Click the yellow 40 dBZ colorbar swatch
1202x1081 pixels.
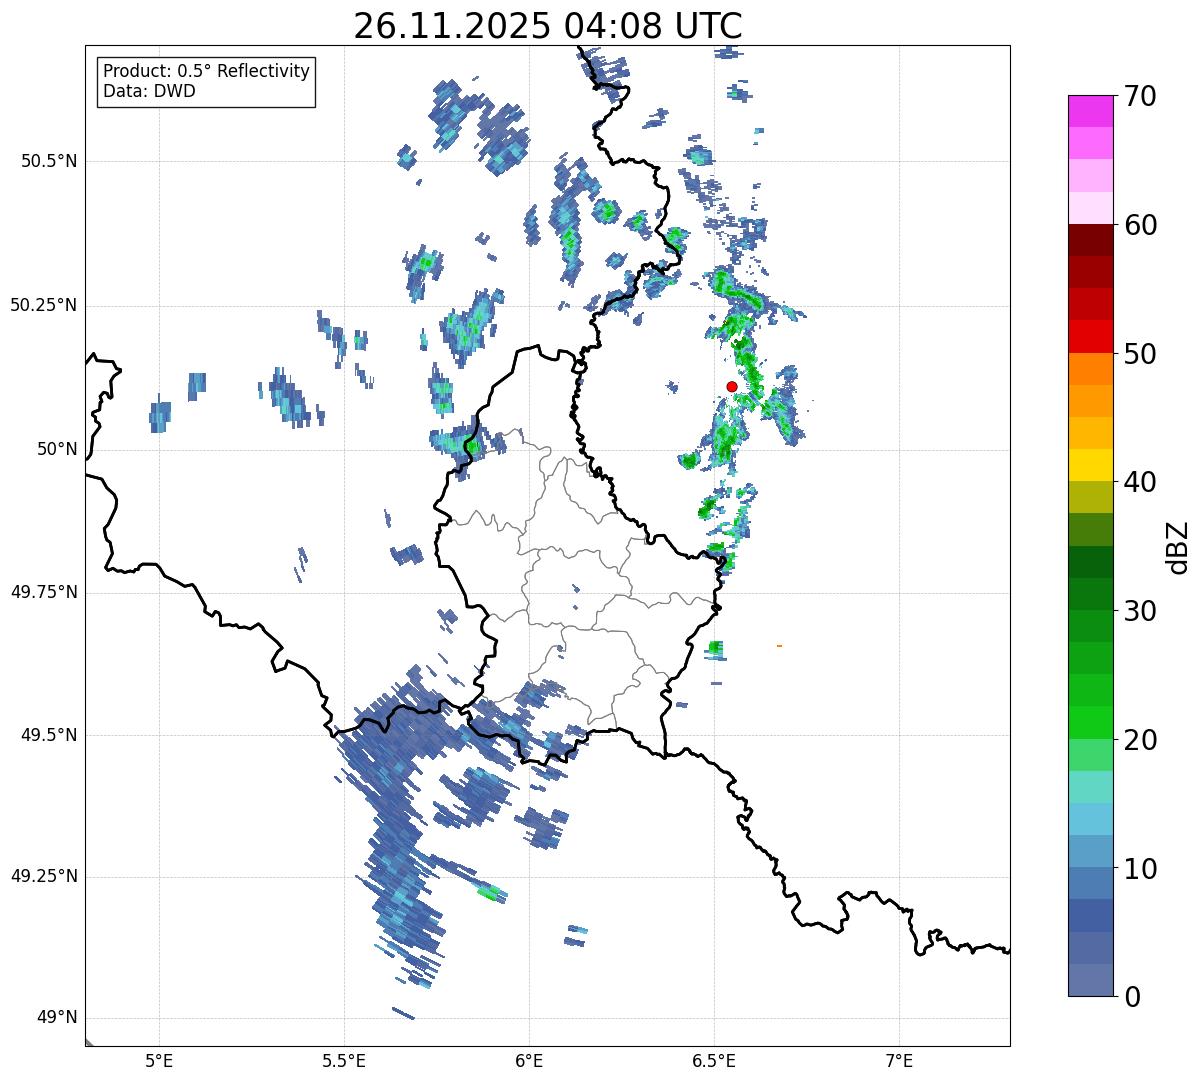(x=1091, y=466)
